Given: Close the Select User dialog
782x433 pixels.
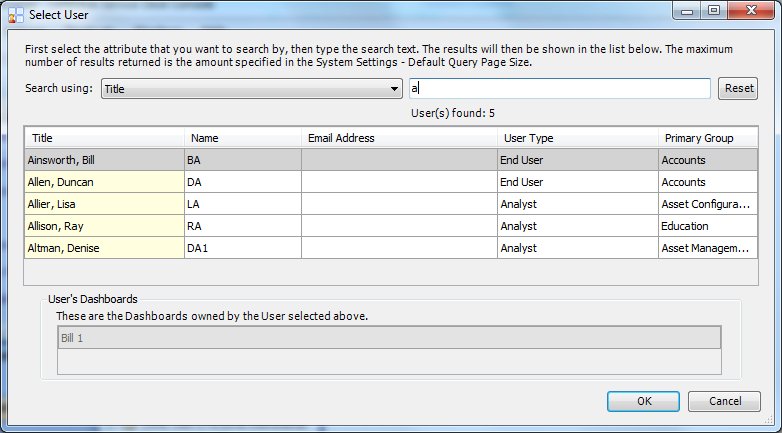Looking at the screenshot, I should tap(742, 11).
